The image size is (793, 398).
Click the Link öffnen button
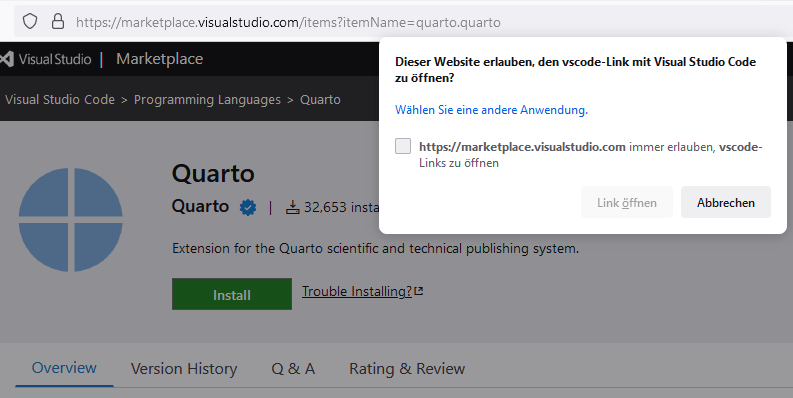click(x=627, y=202)
